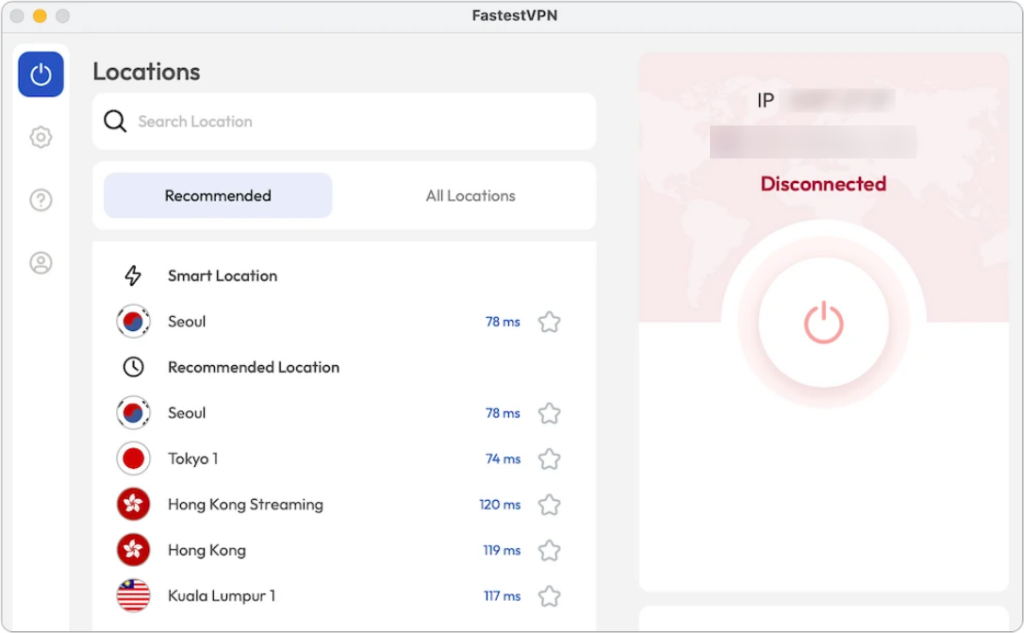Screen dimensions: 1024x633
Task: Choose Hong Kong Streaming from the list
Action: pyautogui.click(x=245, y=505)
